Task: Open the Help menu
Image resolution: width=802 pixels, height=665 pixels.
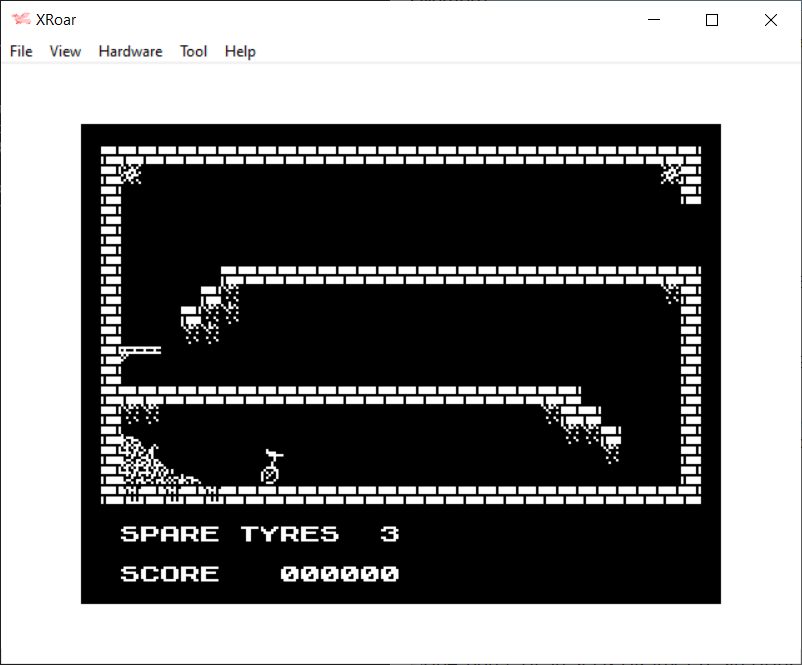Action: tap(240, 51)
